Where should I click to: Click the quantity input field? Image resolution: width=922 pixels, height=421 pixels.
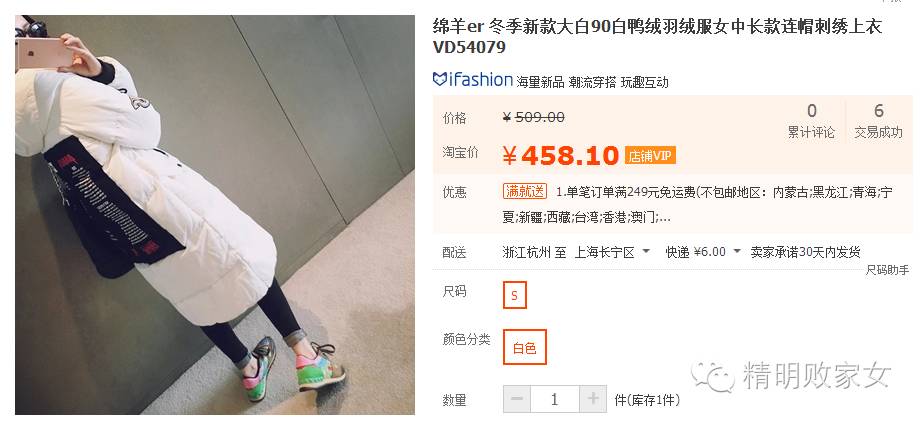(554, 399)
